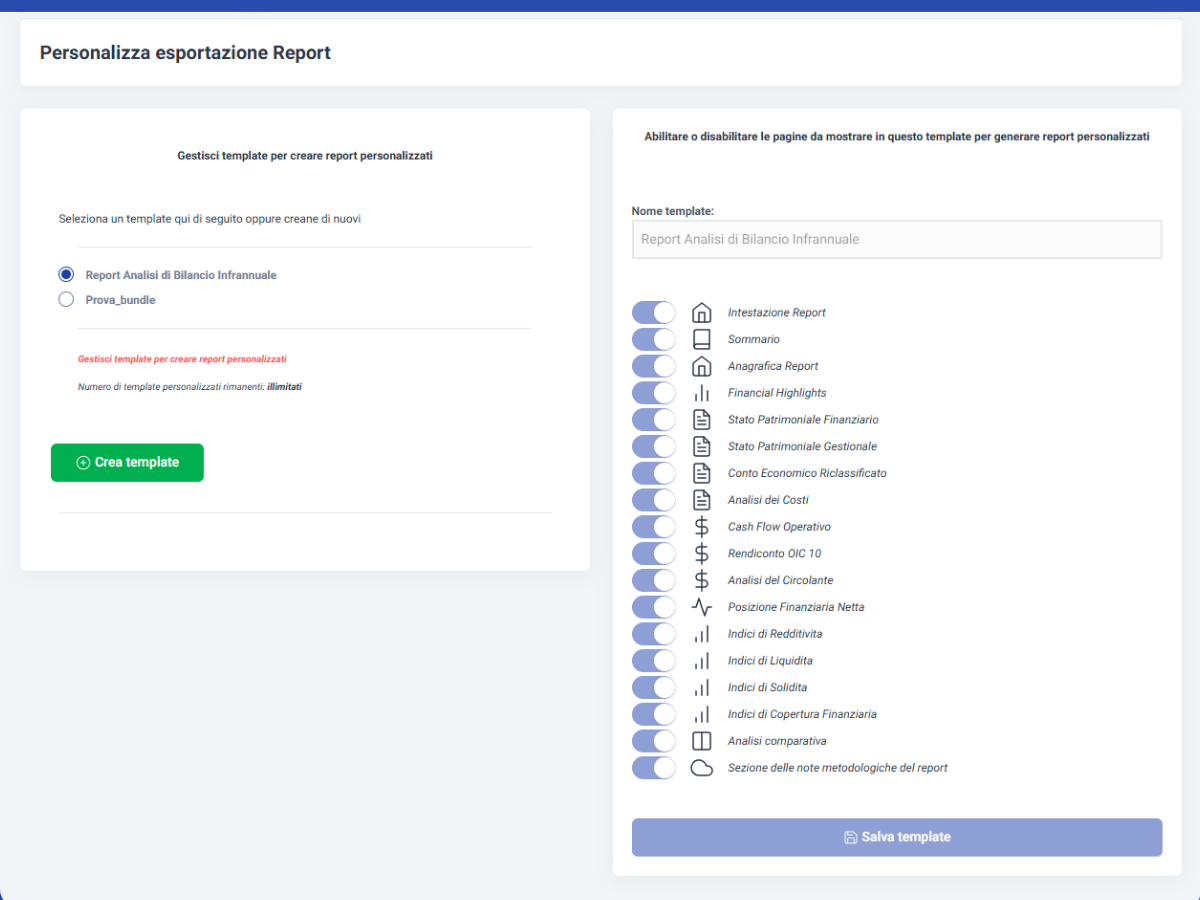The height and width of the screenshot is (900, 1200).
Task: Click dollar icon for Rendiconto OIC 10
Action: coord(702,554)
